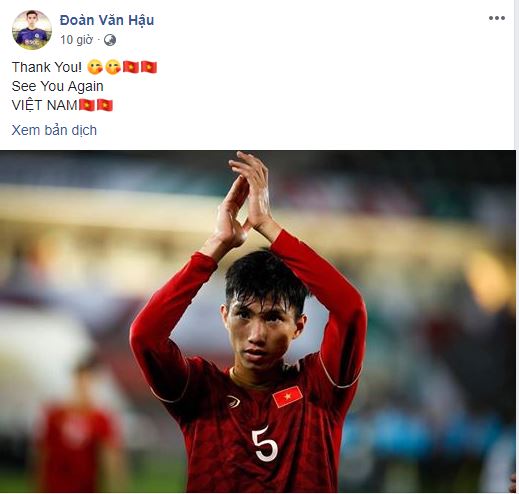The image size is (519, 494).
Task: Click first Vietnam flag emoji after Thank You
Action: click(x=131, y=67)
